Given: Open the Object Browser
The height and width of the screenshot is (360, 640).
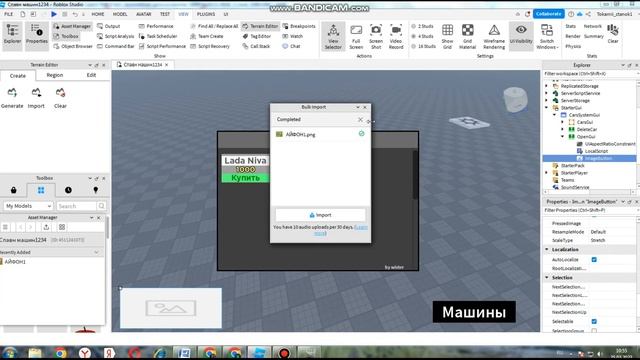Looking at the screenshot, I should tap(73, 47).
